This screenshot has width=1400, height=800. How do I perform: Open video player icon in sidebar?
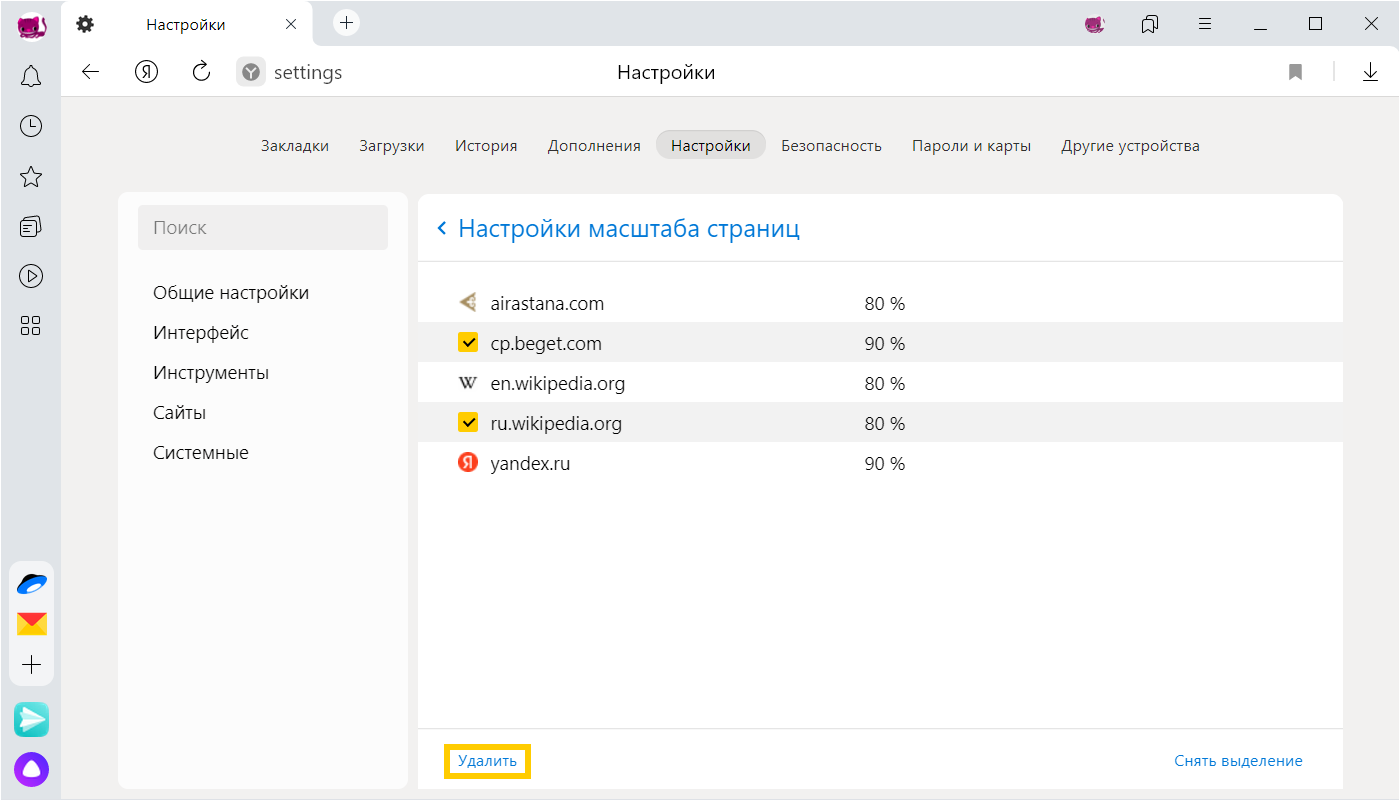coord(31,276)
